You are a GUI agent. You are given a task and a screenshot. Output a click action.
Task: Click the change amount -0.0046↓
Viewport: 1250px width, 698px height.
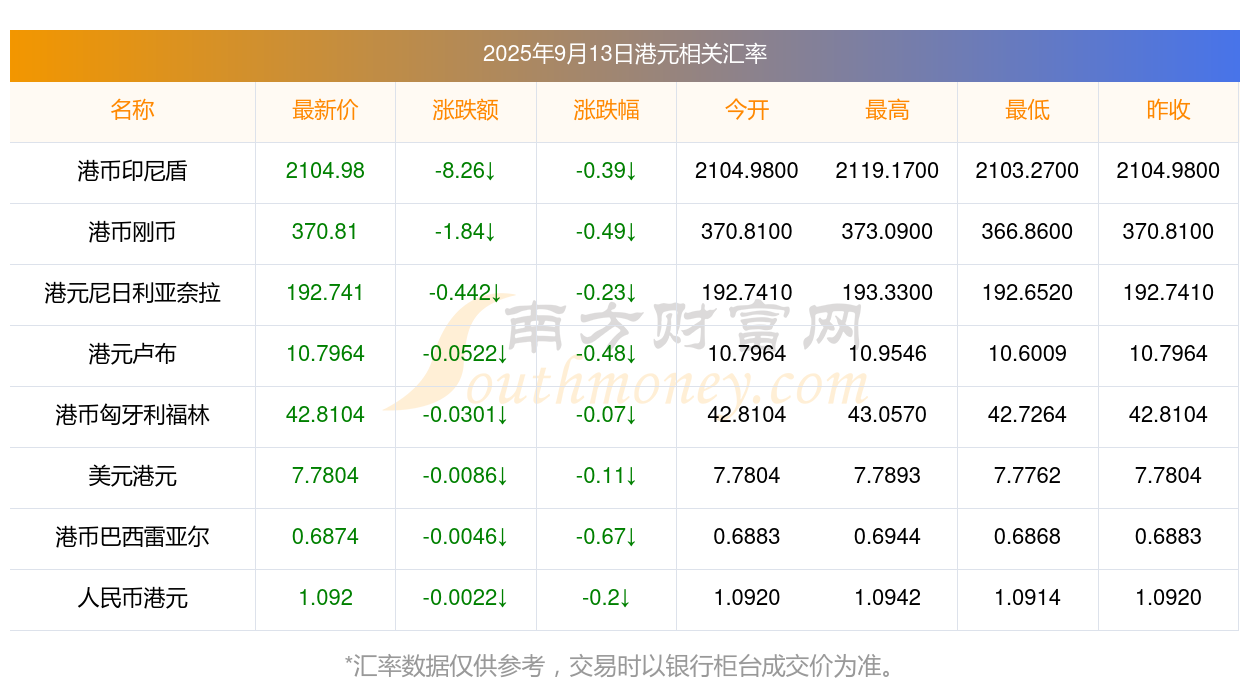click(466, 537)
